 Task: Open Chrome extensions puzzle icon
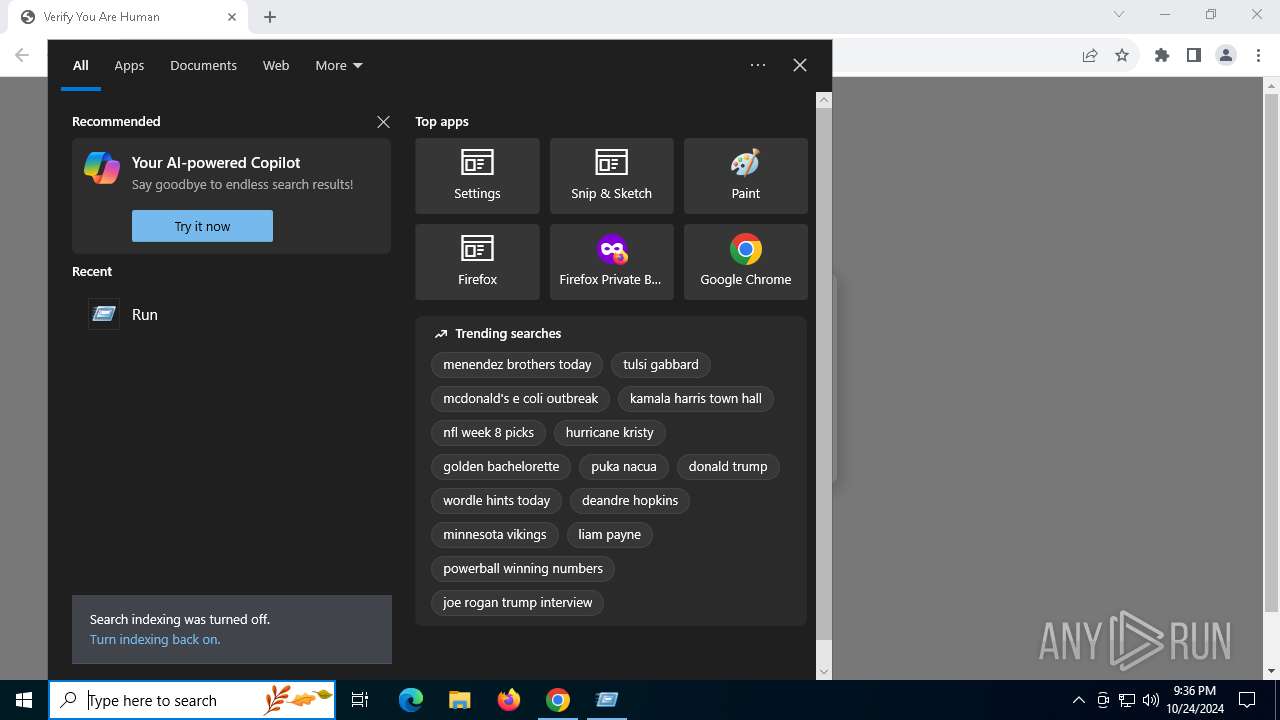(1162, 55)
